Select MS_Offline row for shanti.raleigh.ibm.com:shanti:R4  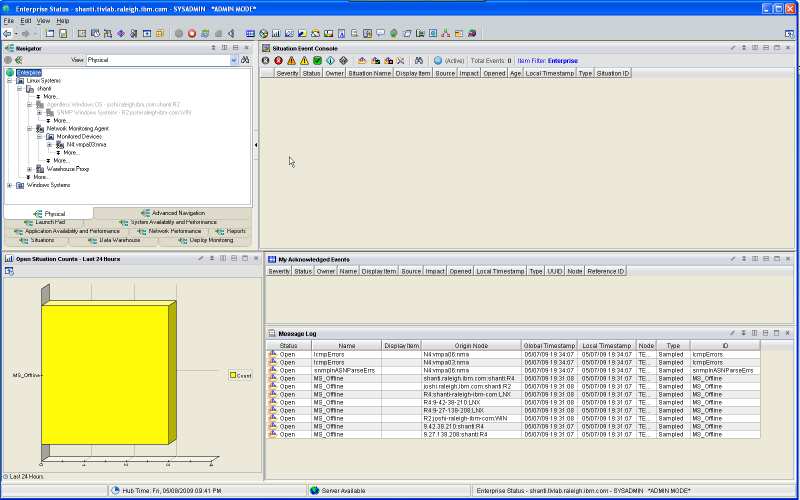point(513,379)
